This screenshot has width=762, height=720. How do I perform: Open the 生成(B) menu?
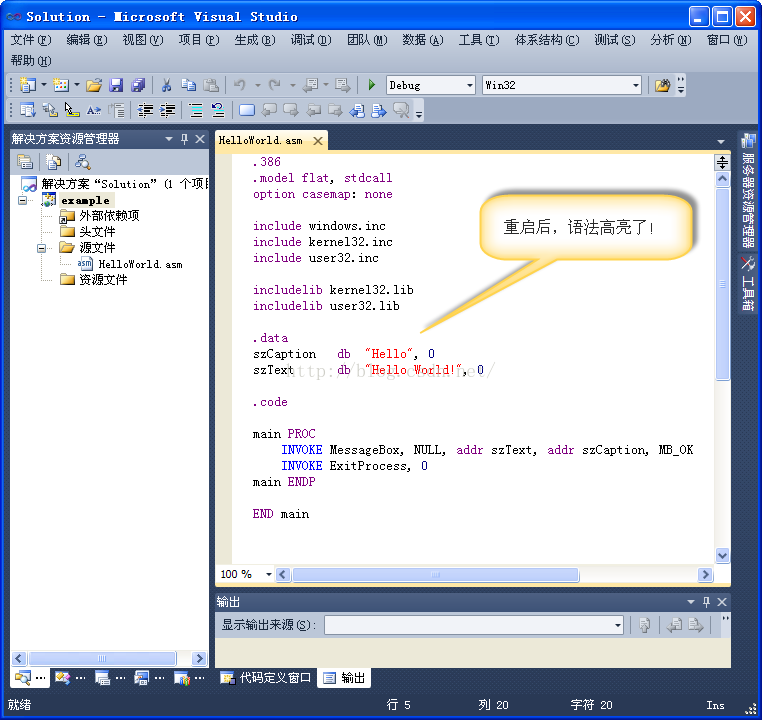point(255,40)
